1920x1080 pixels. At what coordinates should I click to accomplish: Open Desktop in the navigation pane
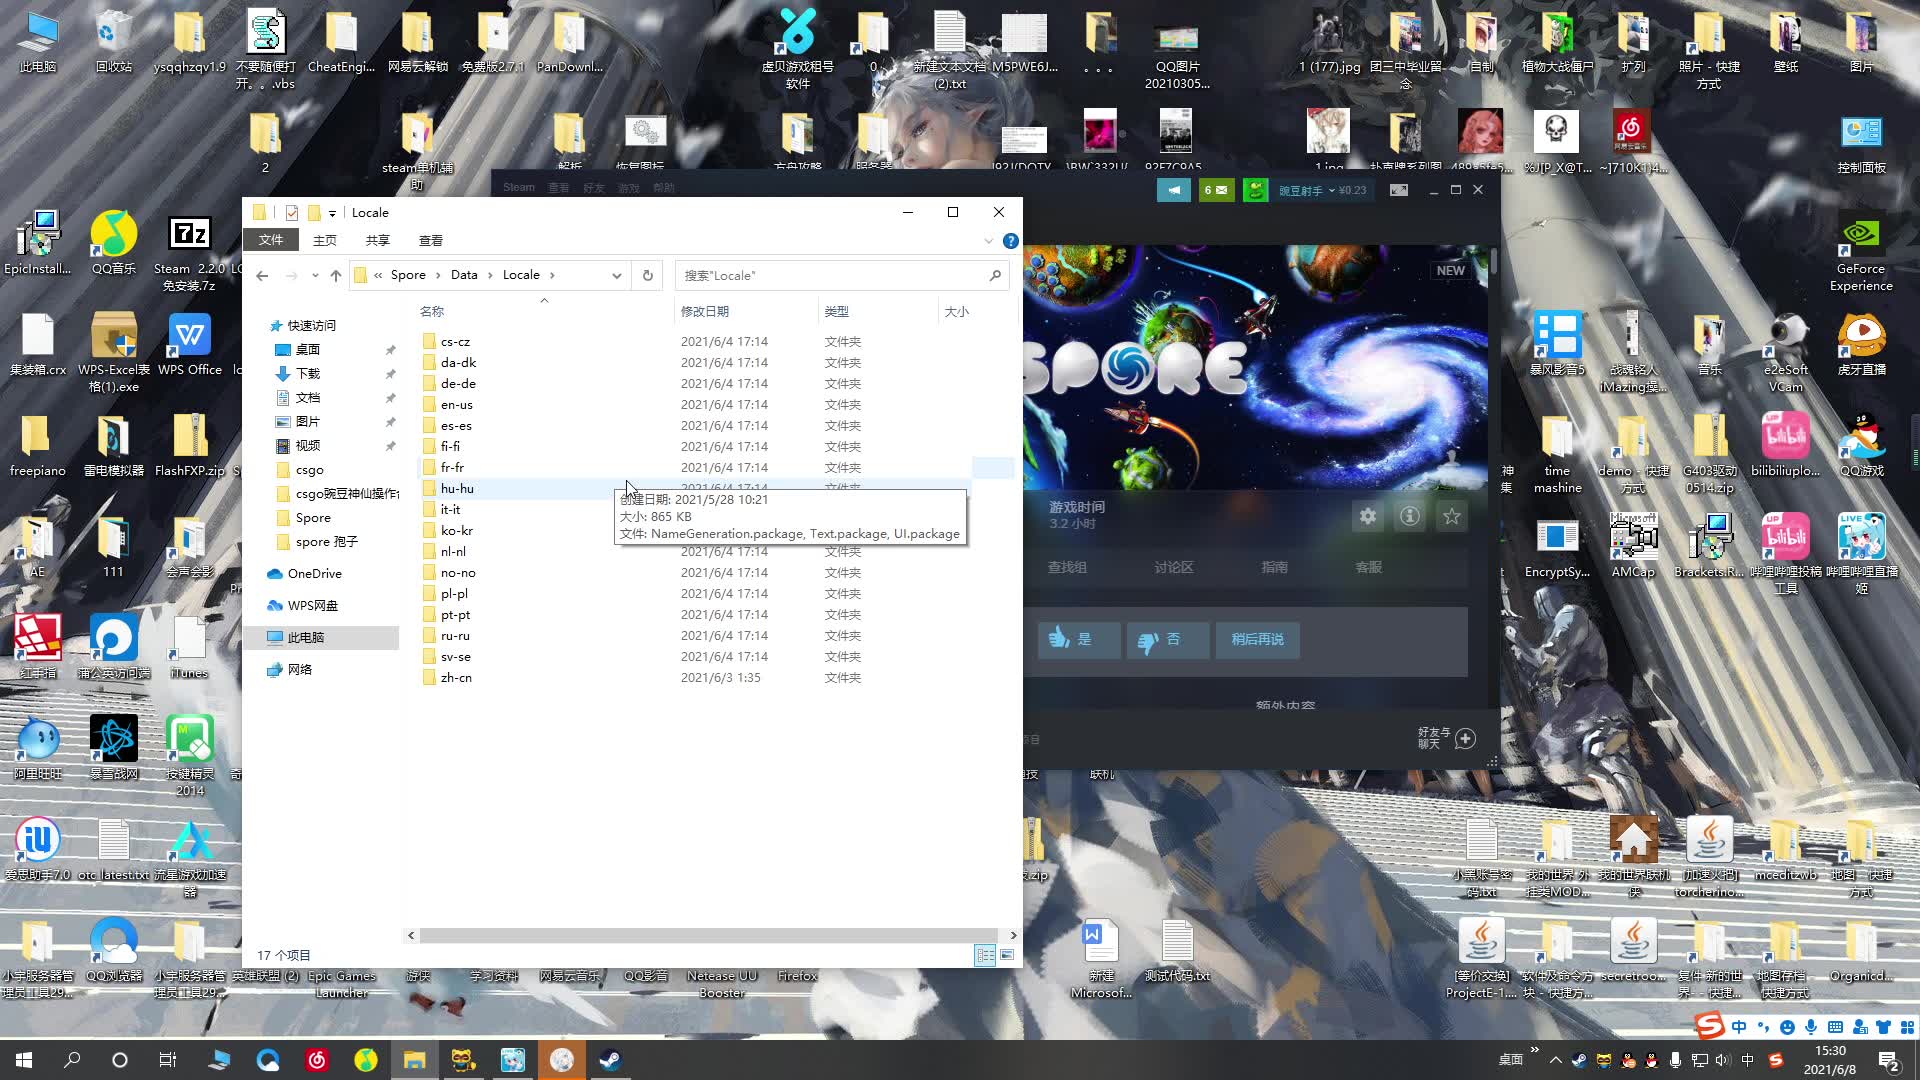coord(308,349)
